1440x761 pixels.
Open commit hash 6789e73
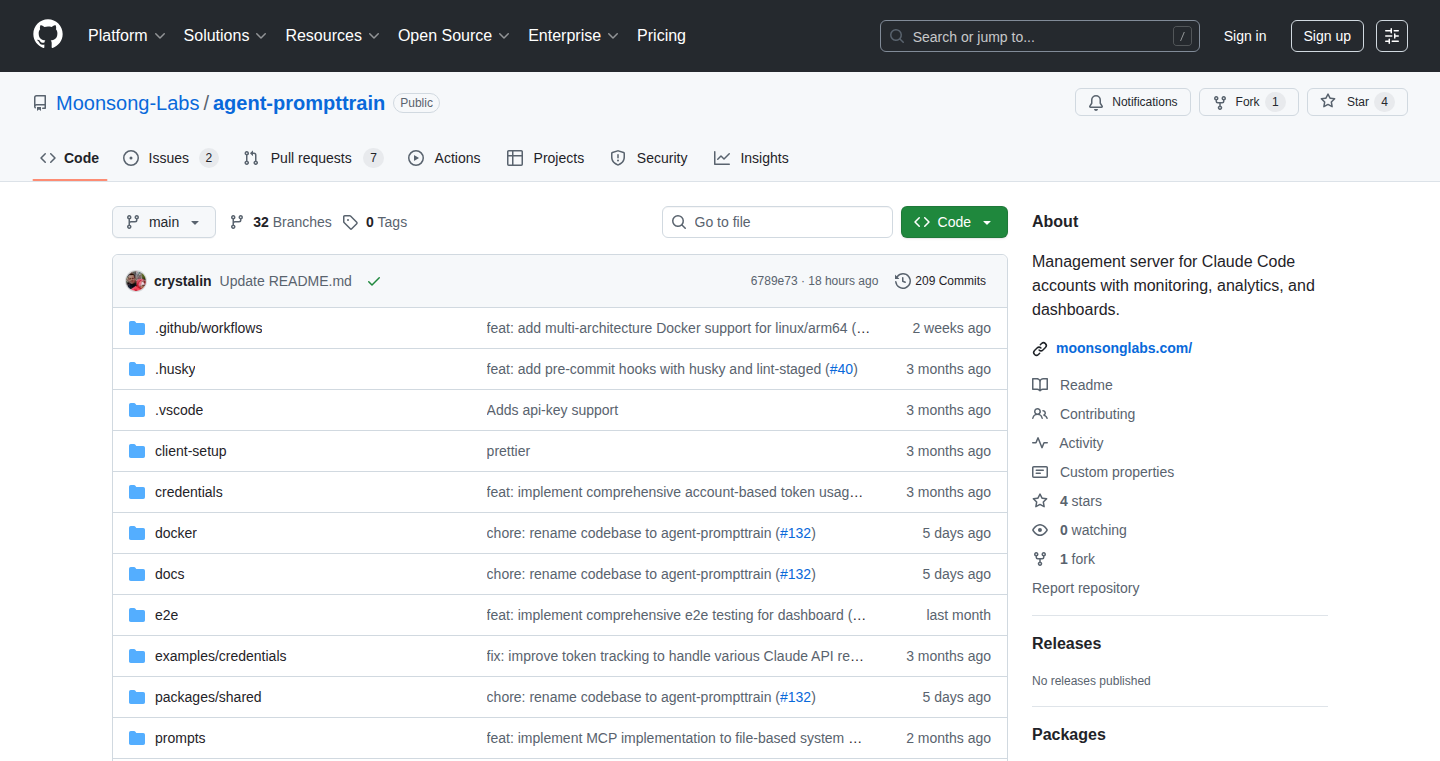[774, 281]
